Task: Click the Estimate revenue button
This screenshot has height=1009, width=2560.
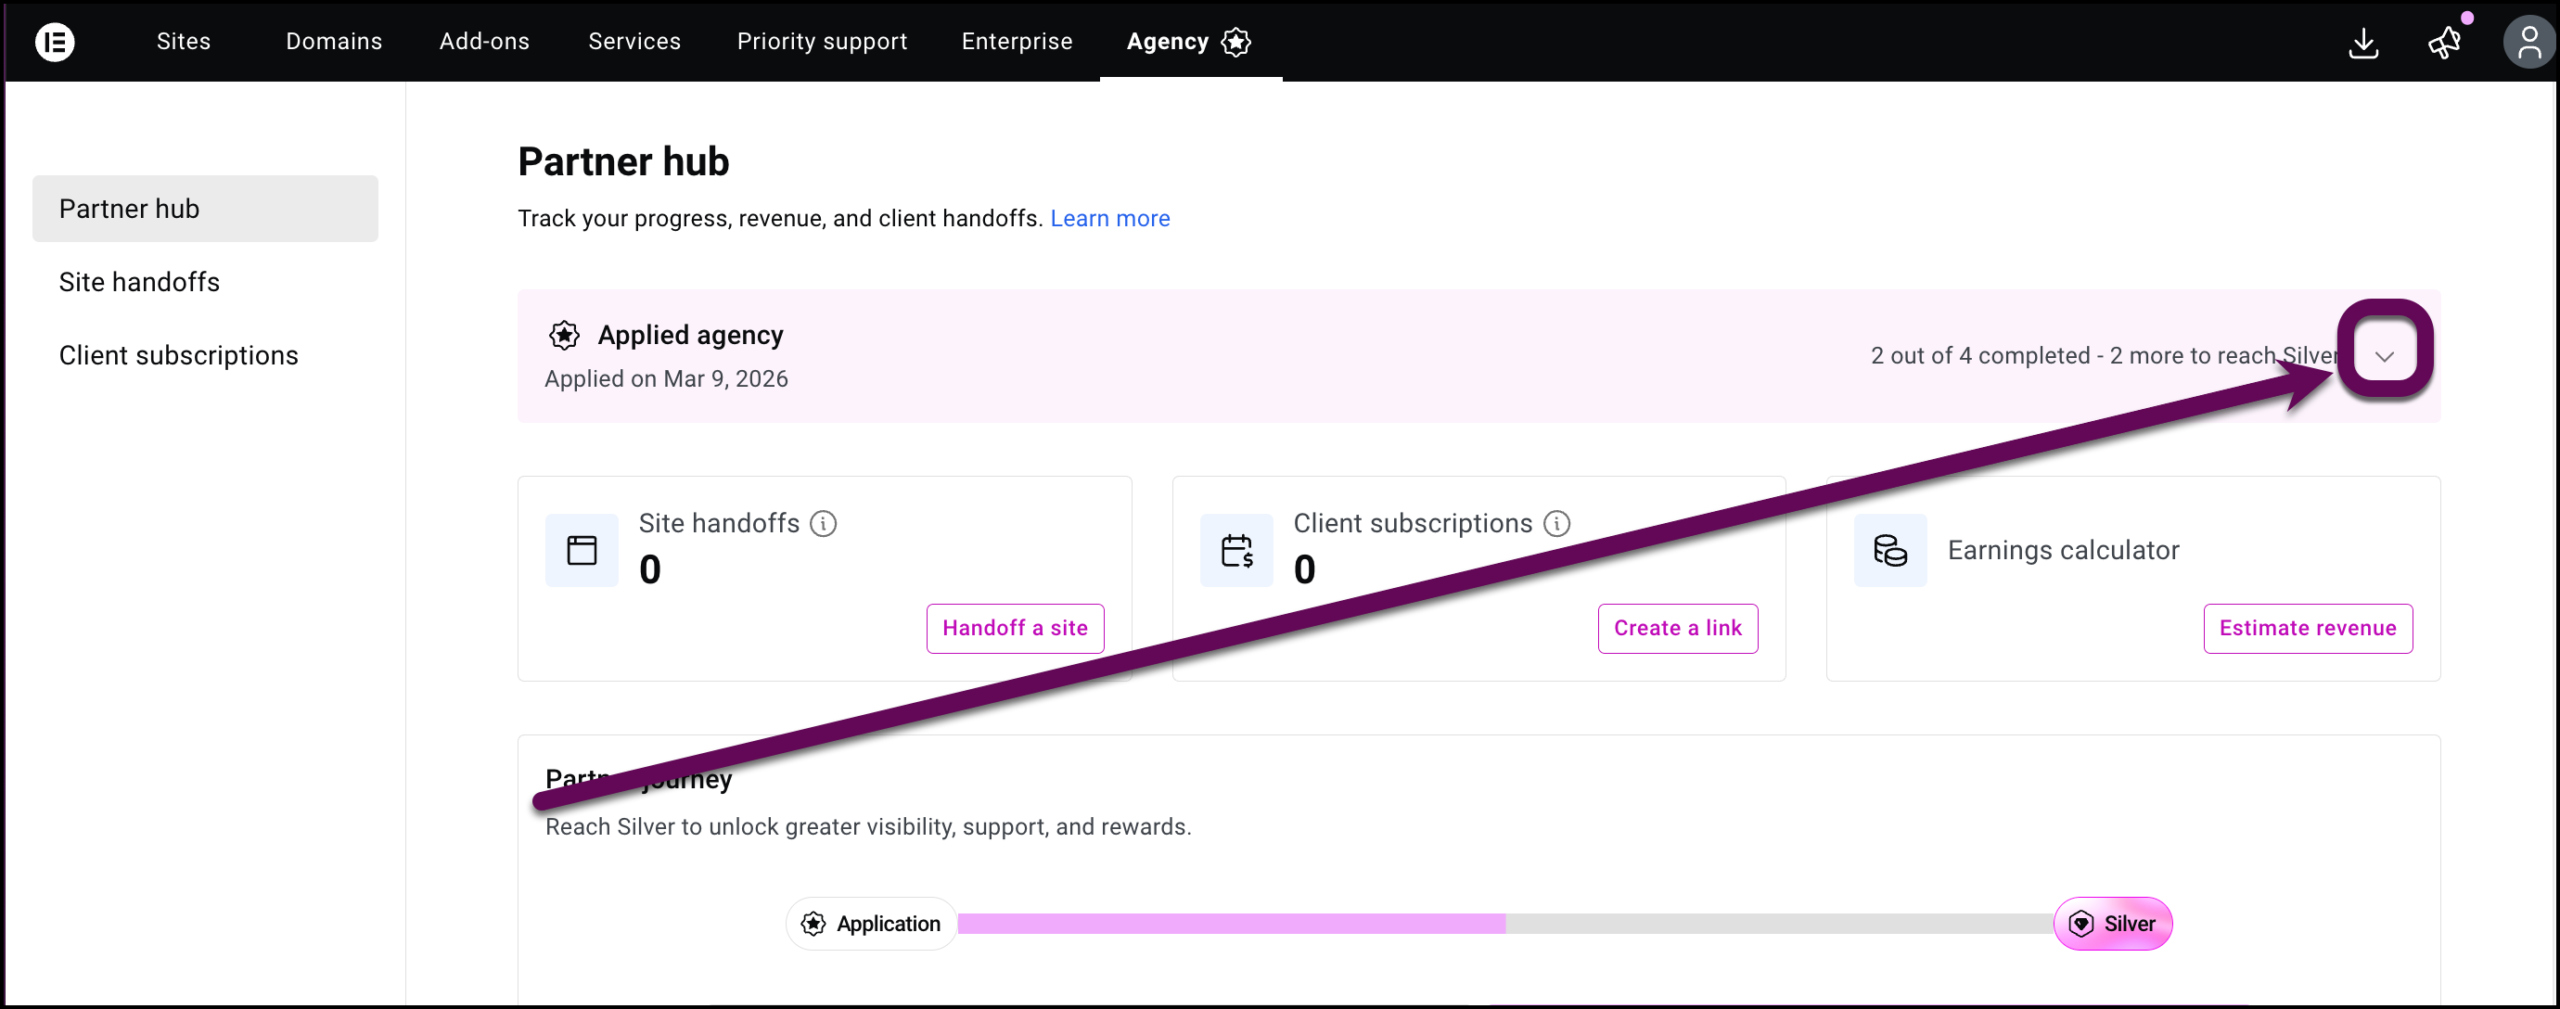Action: (2308, 628)
